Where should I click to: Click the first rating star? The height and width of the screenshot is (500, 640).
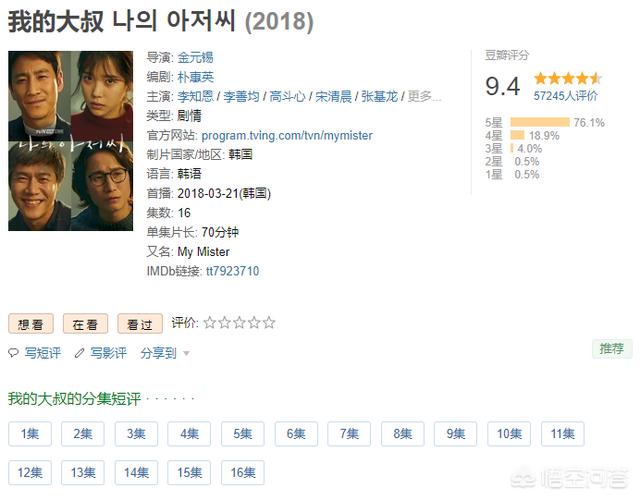210,323
